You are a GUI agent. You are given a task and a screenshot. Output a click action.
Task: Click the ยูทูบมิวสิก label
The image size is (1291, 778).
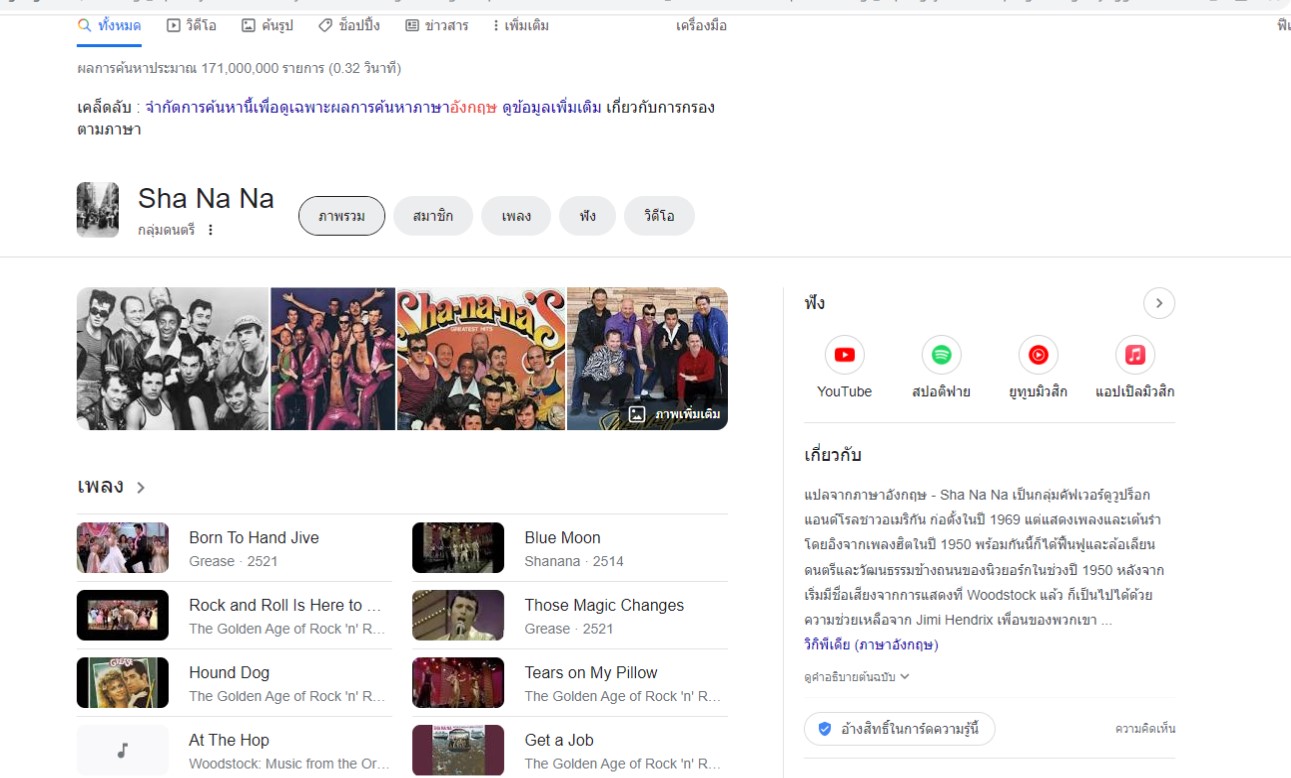[1038, 392]
